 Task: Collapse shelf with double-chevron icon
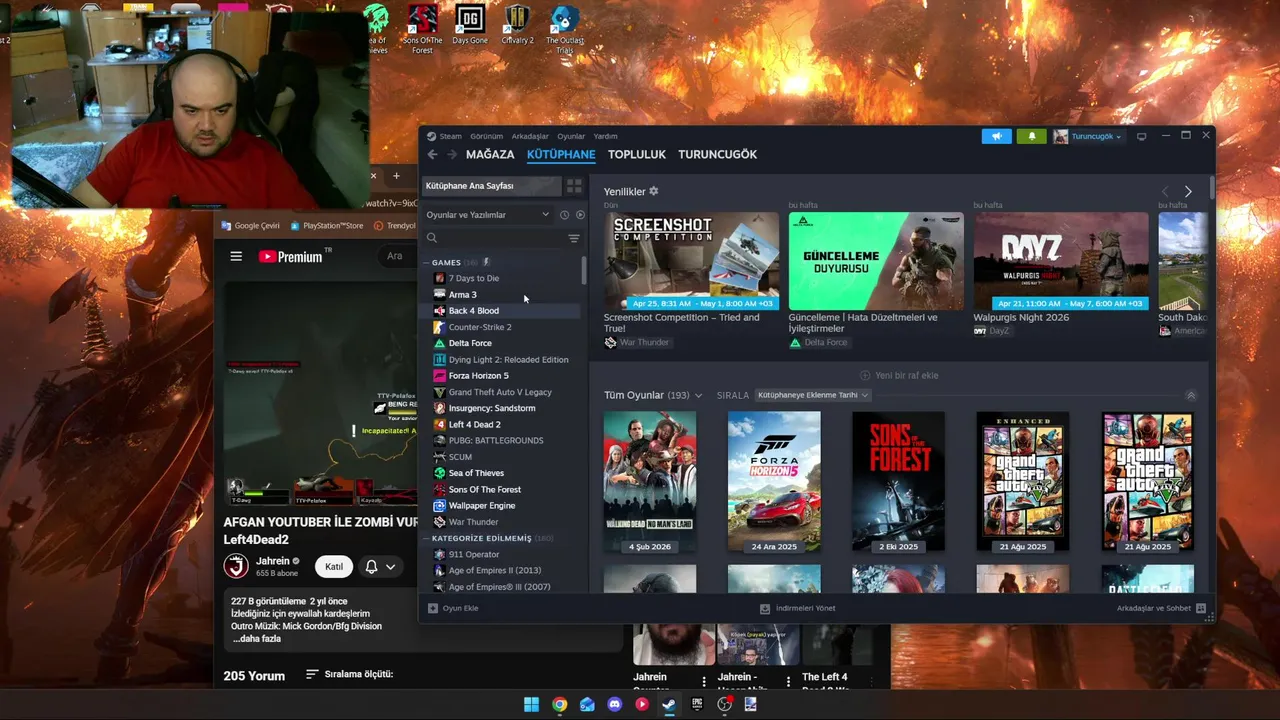1191,396
